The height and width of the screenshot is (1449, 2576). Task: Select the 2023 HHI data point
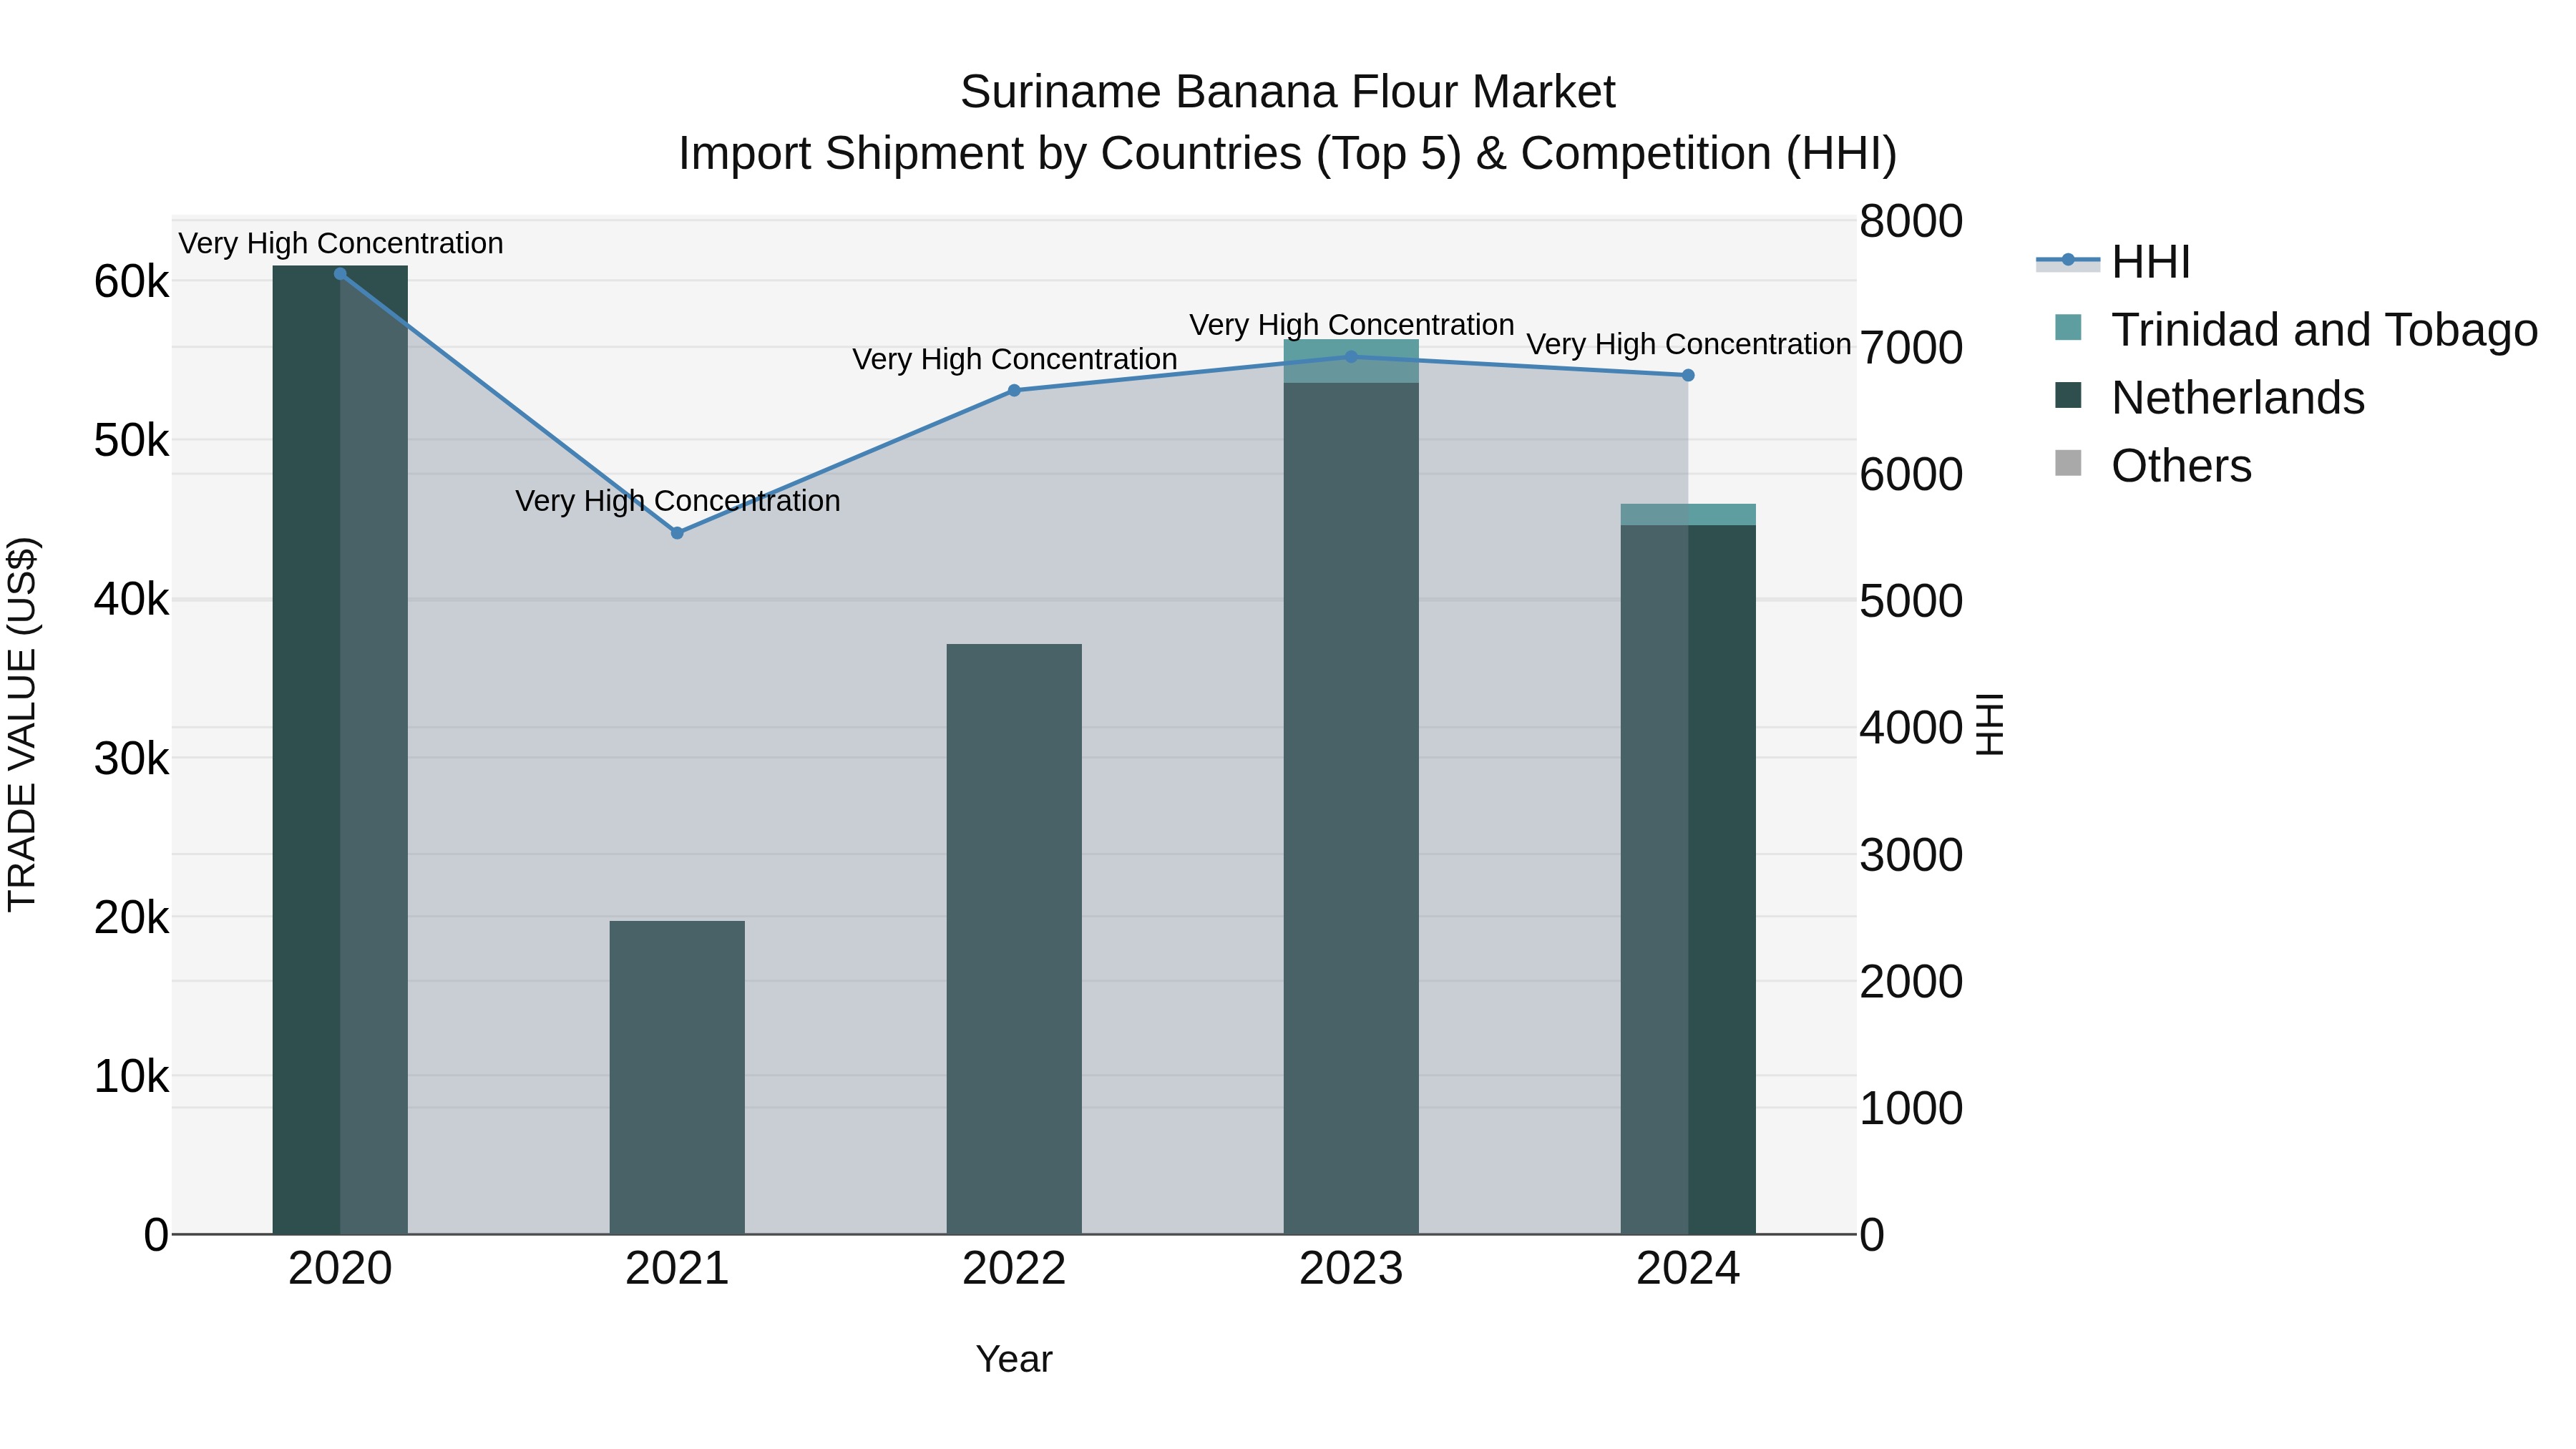click(x=1351, y=356)
